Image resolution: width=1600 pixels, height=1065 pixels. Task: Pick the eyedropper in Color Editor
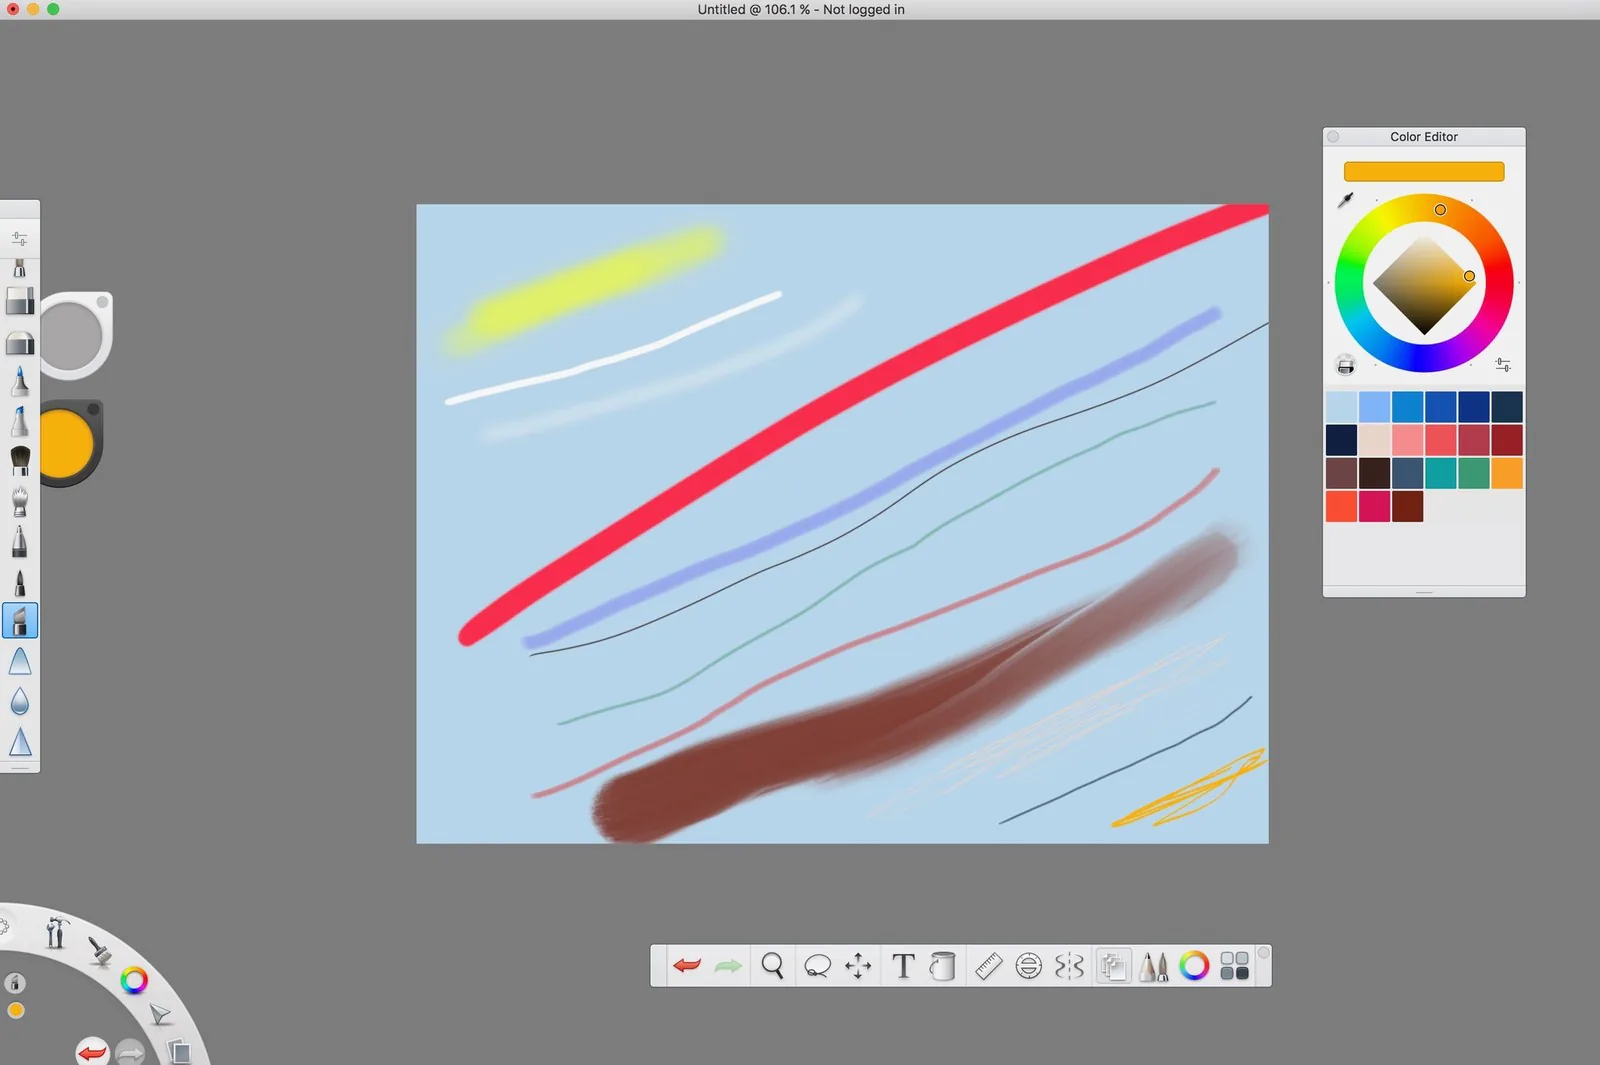(1346, 200)
